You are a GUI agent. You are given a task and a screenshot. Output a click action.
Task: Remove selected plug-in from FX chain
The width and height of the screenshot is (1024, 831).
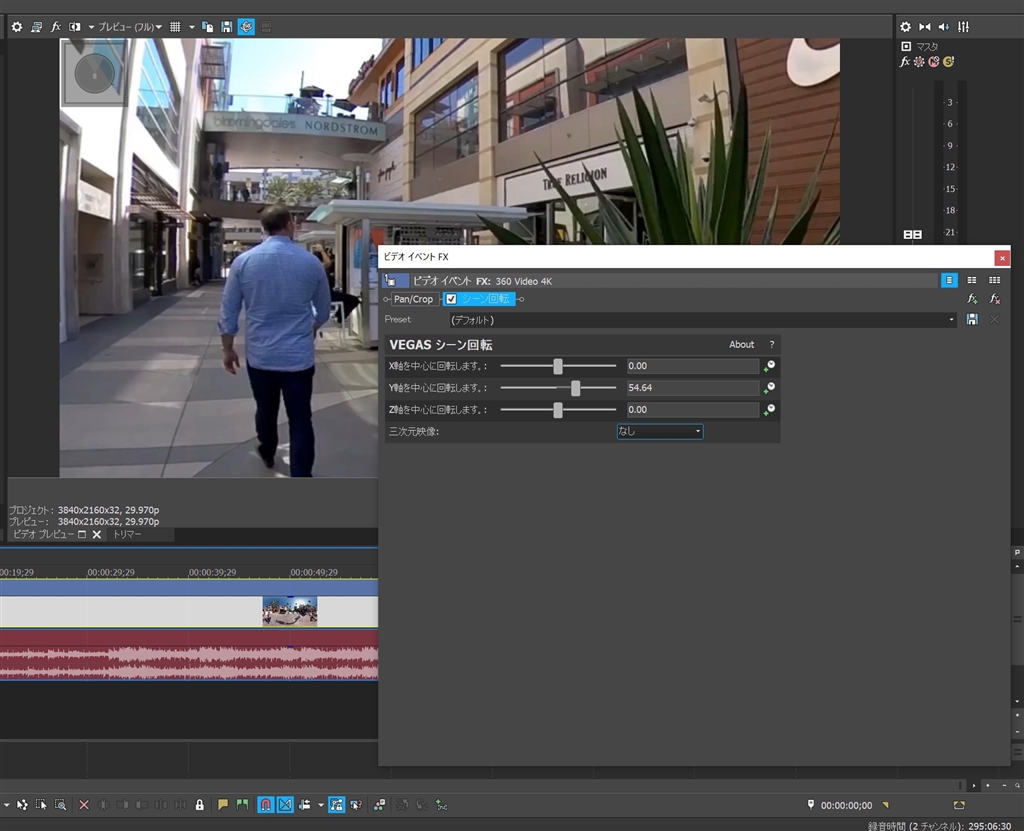(x=994, y=299)
